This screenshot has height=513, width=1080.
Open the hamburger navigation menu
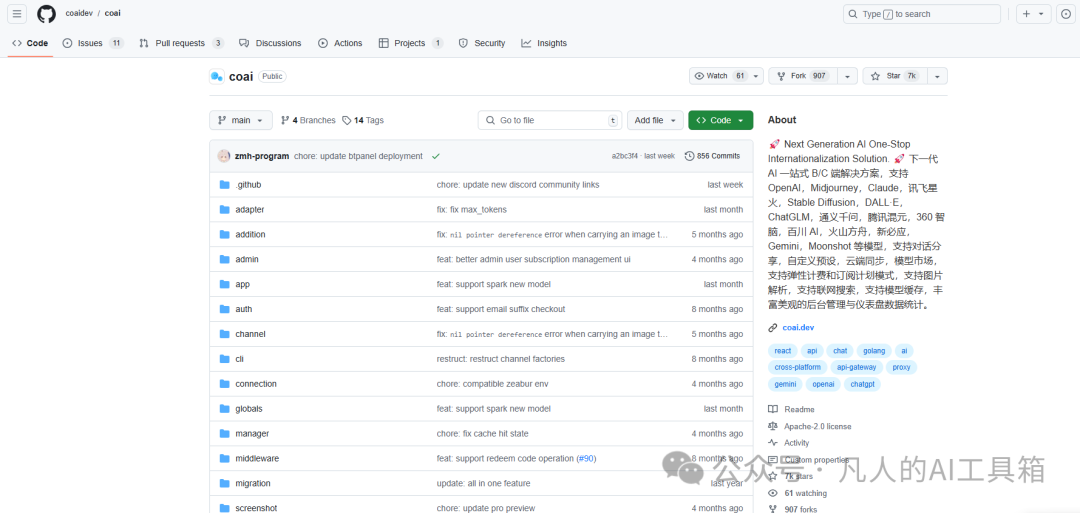click(17, 14)
